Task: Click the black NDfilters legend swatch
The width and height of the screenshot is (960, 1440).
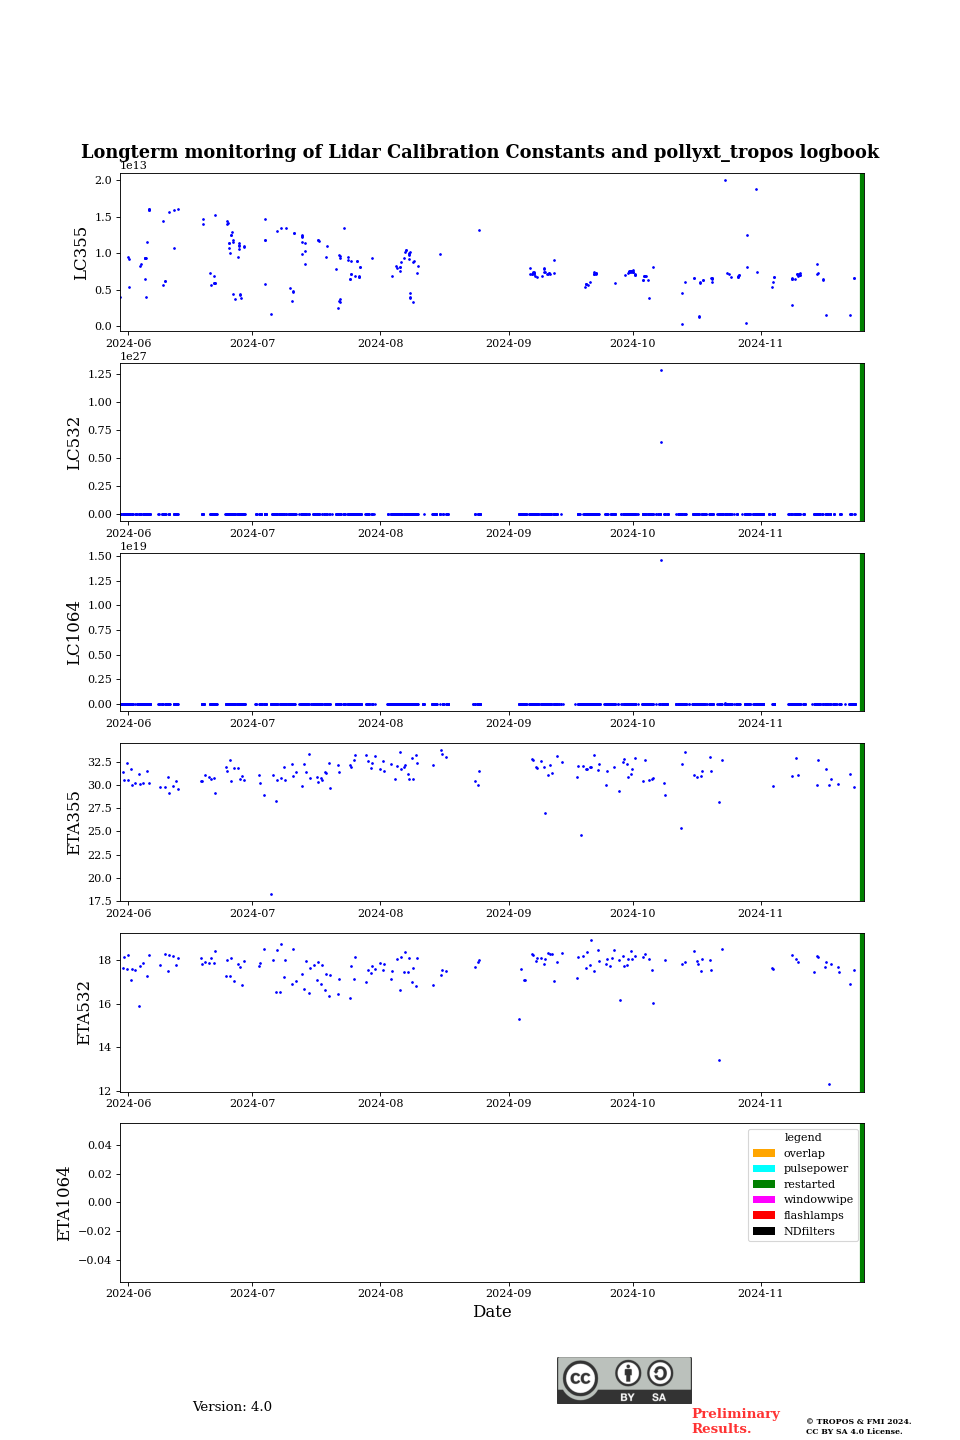Action: [x=764, y=1231]
